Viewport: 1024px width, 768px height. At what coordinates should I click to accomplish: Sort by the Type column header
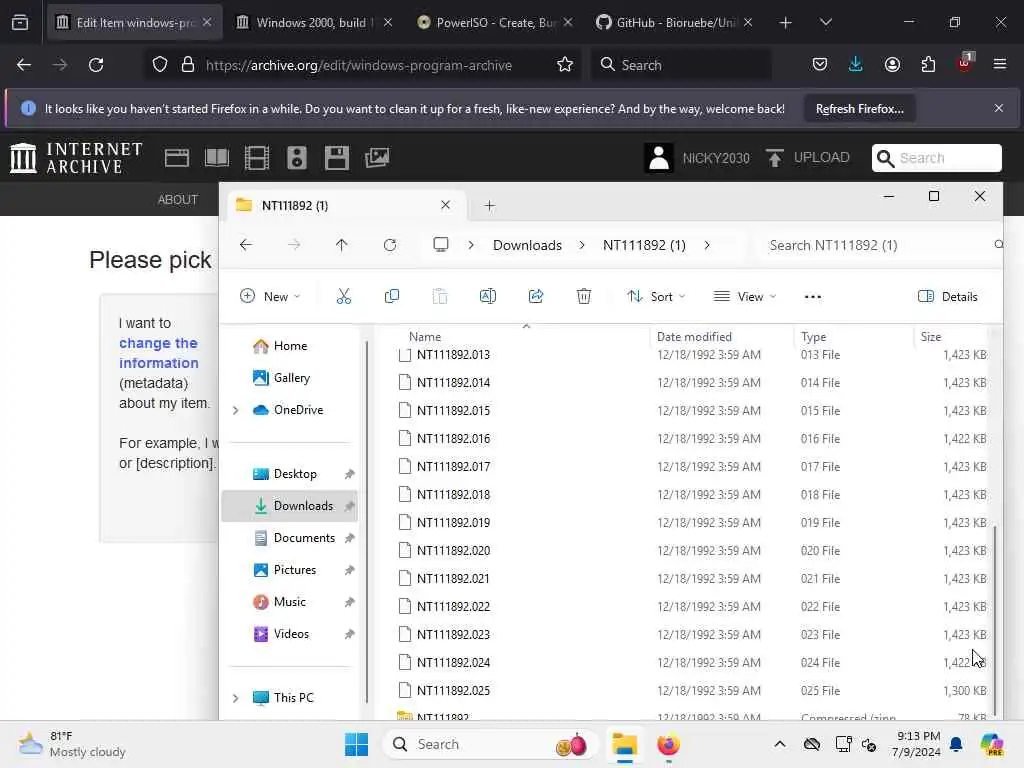[x=813, y=337]
